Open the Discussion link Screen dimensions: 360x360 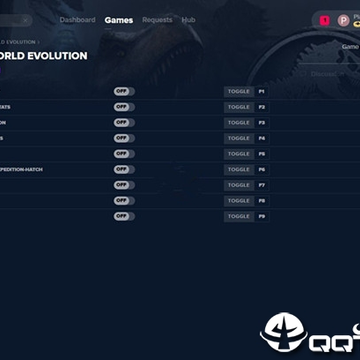327,74
